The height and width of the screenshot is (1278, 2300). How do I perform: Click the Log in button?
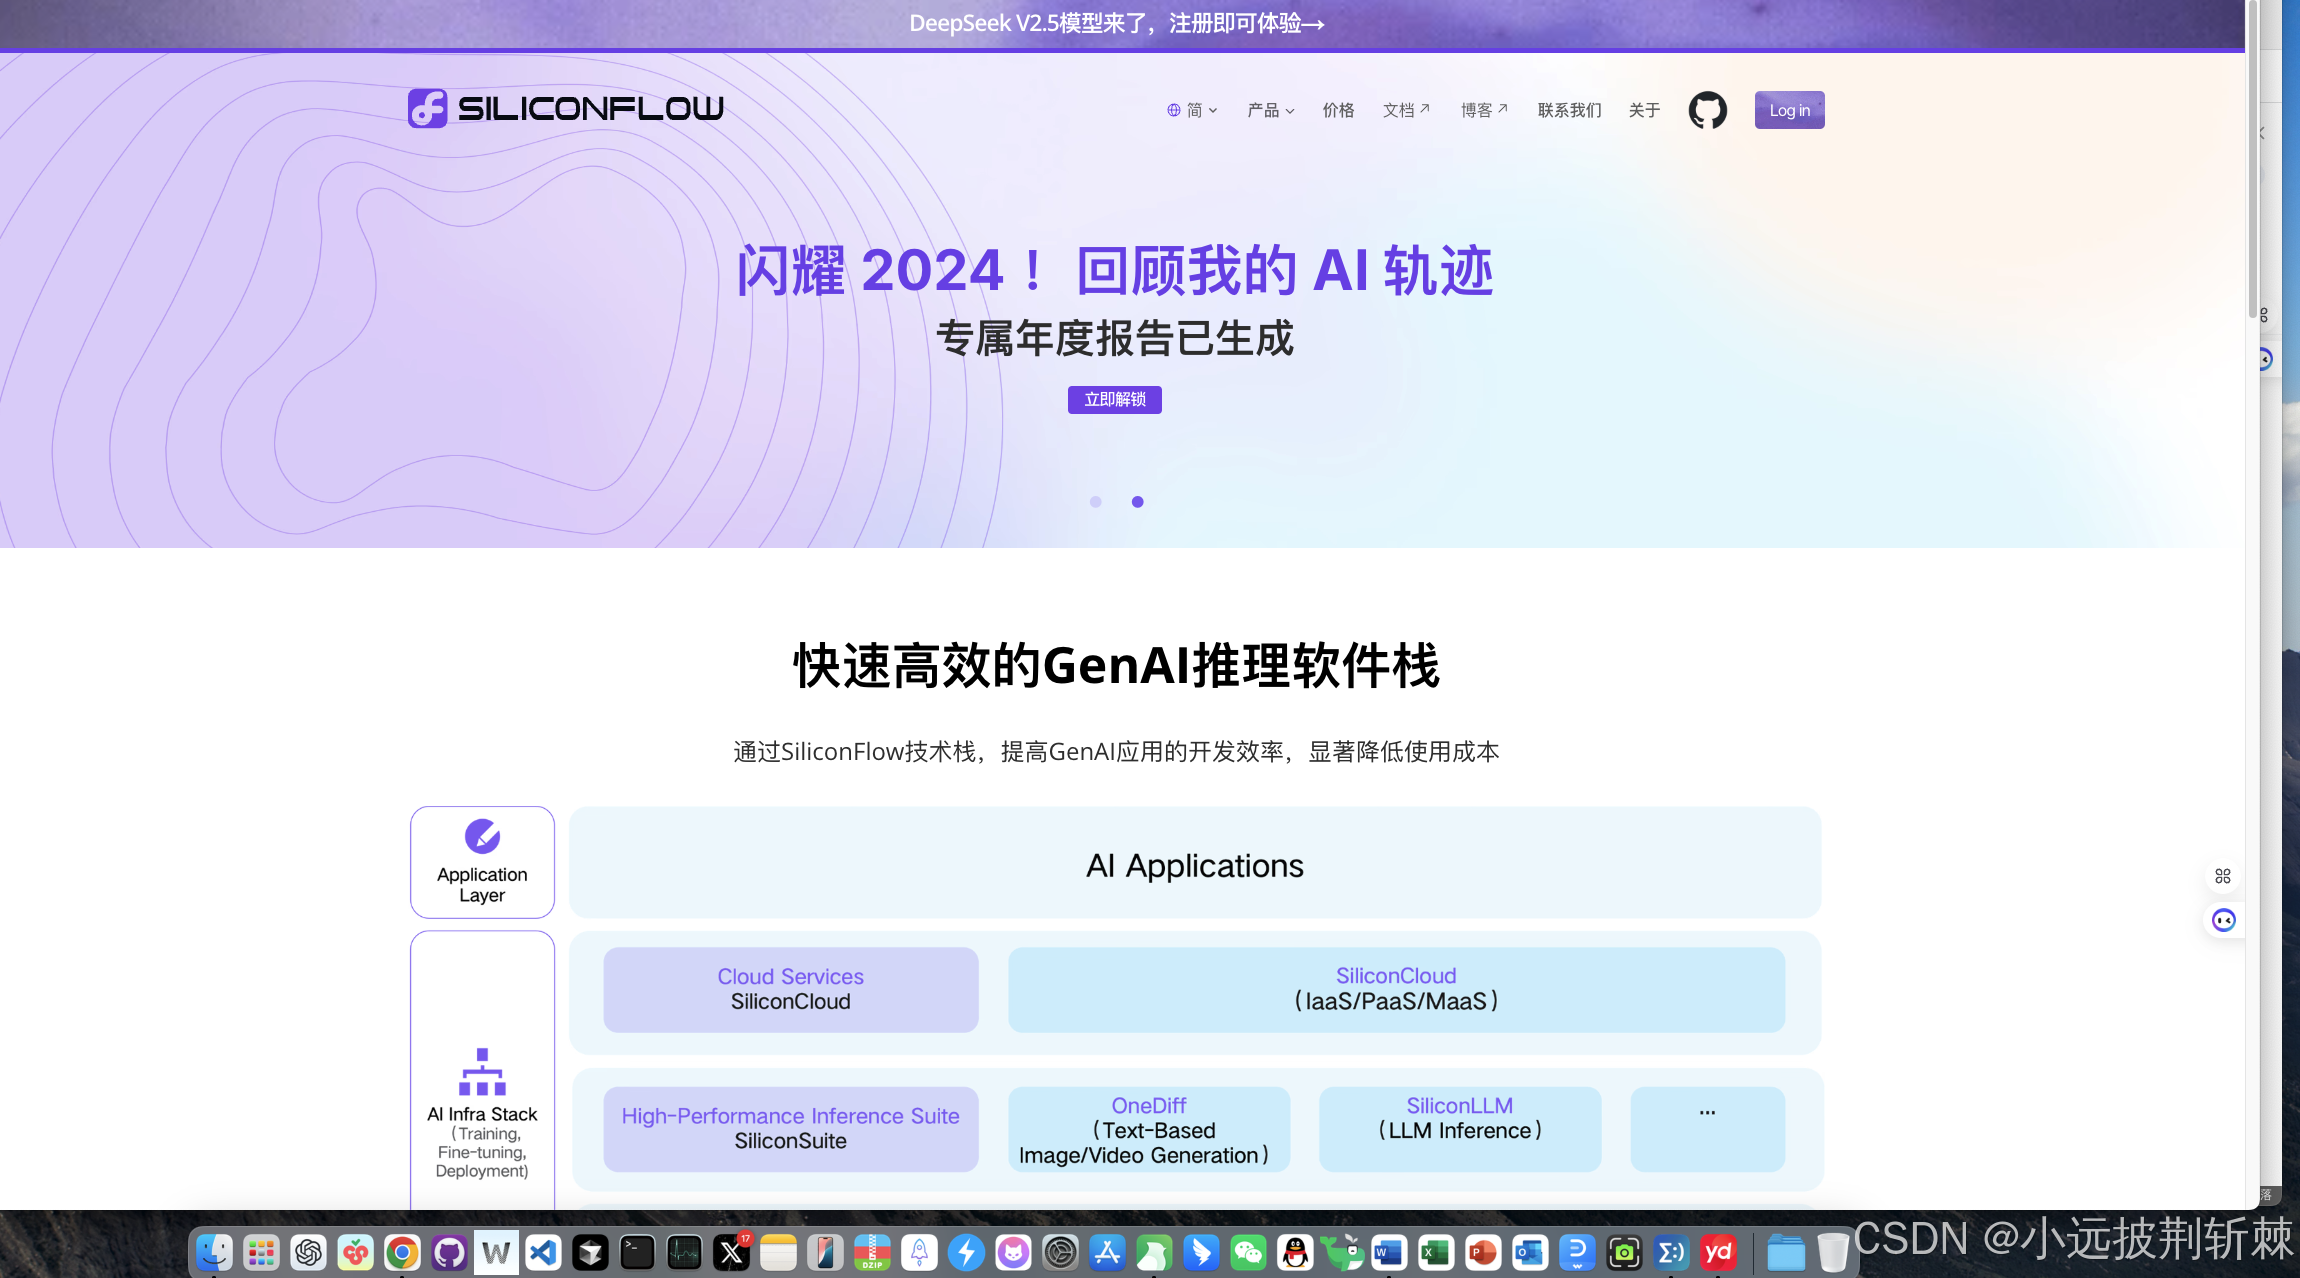tap(1789, 110)
